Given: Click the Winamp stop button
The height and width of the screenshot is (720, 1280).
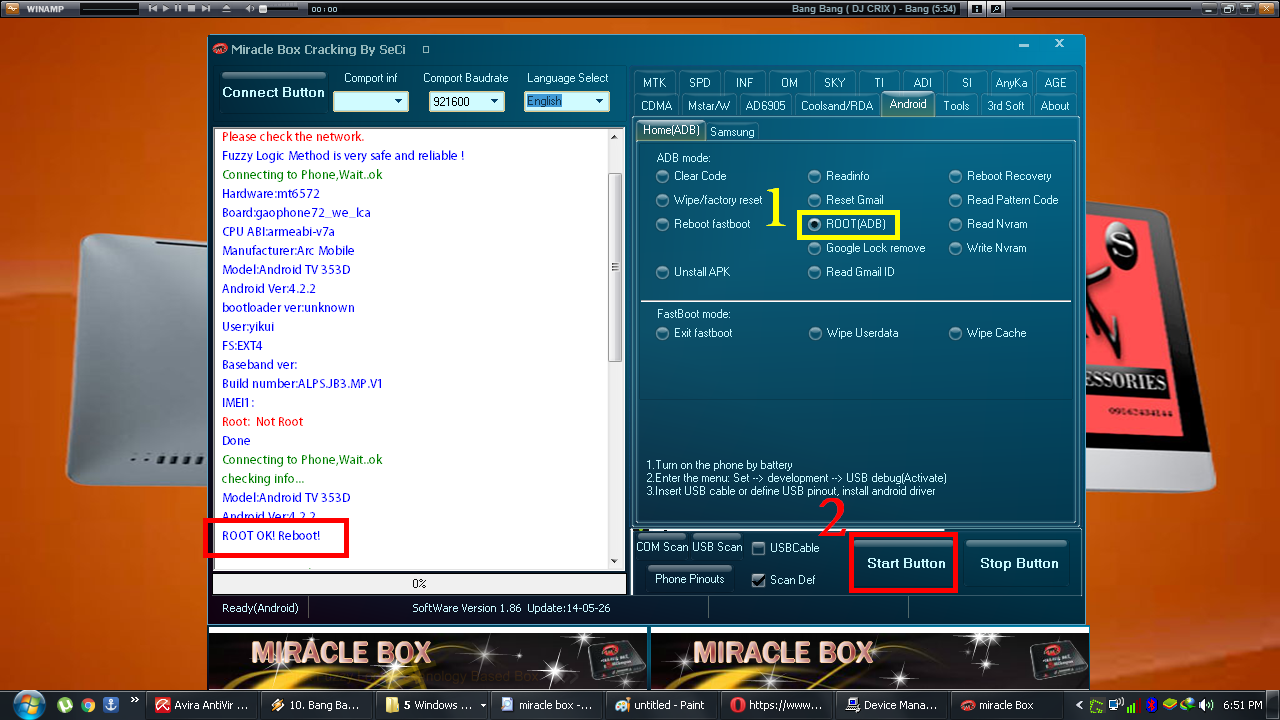Looking at the screenshot, I should (x=190, y=8).
